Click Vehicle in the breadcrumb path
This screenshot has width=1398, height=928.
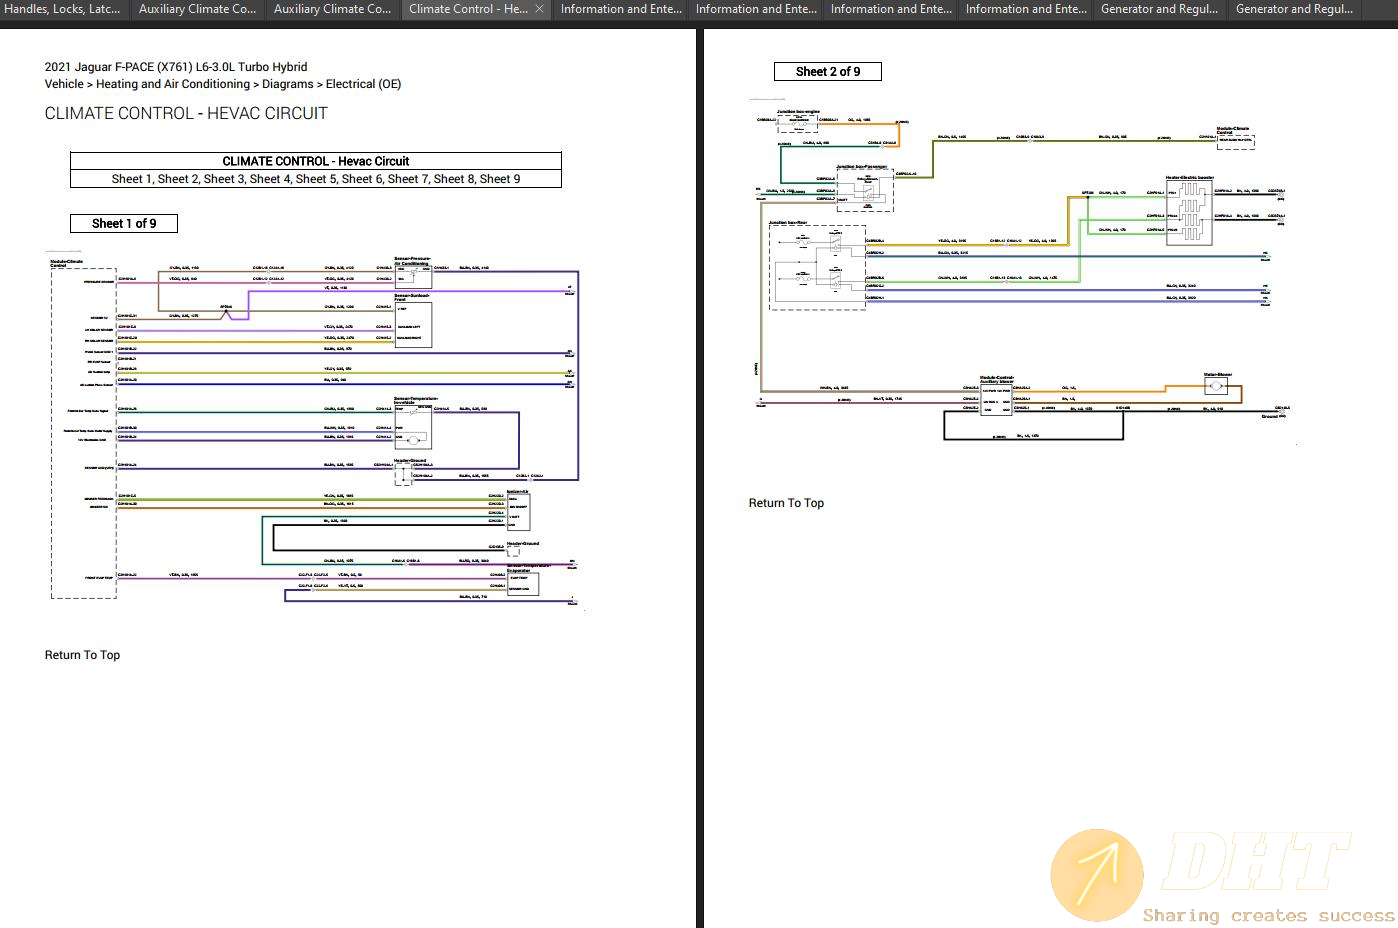tap(64, 84)
